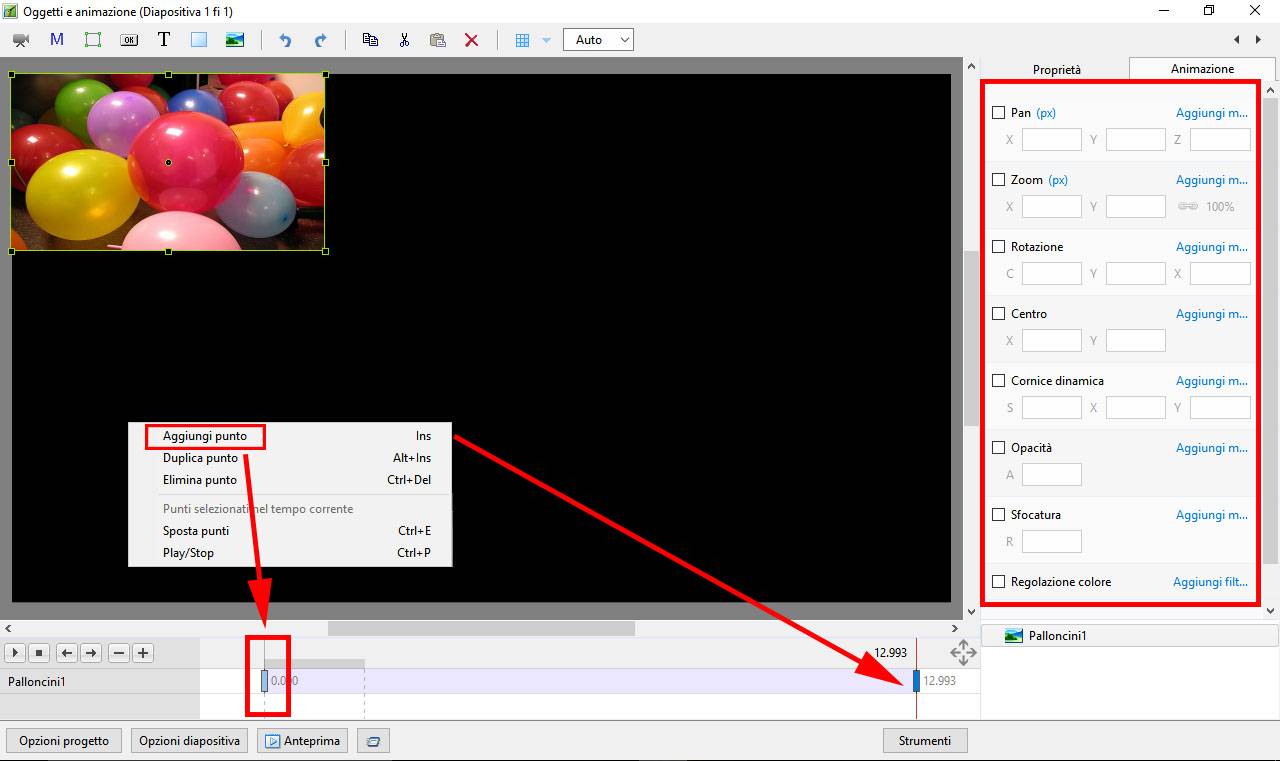Screen dimensions: 1280x761
Task: Insert an image via the landscape picture icon
Action: click(x=234, y=40)
